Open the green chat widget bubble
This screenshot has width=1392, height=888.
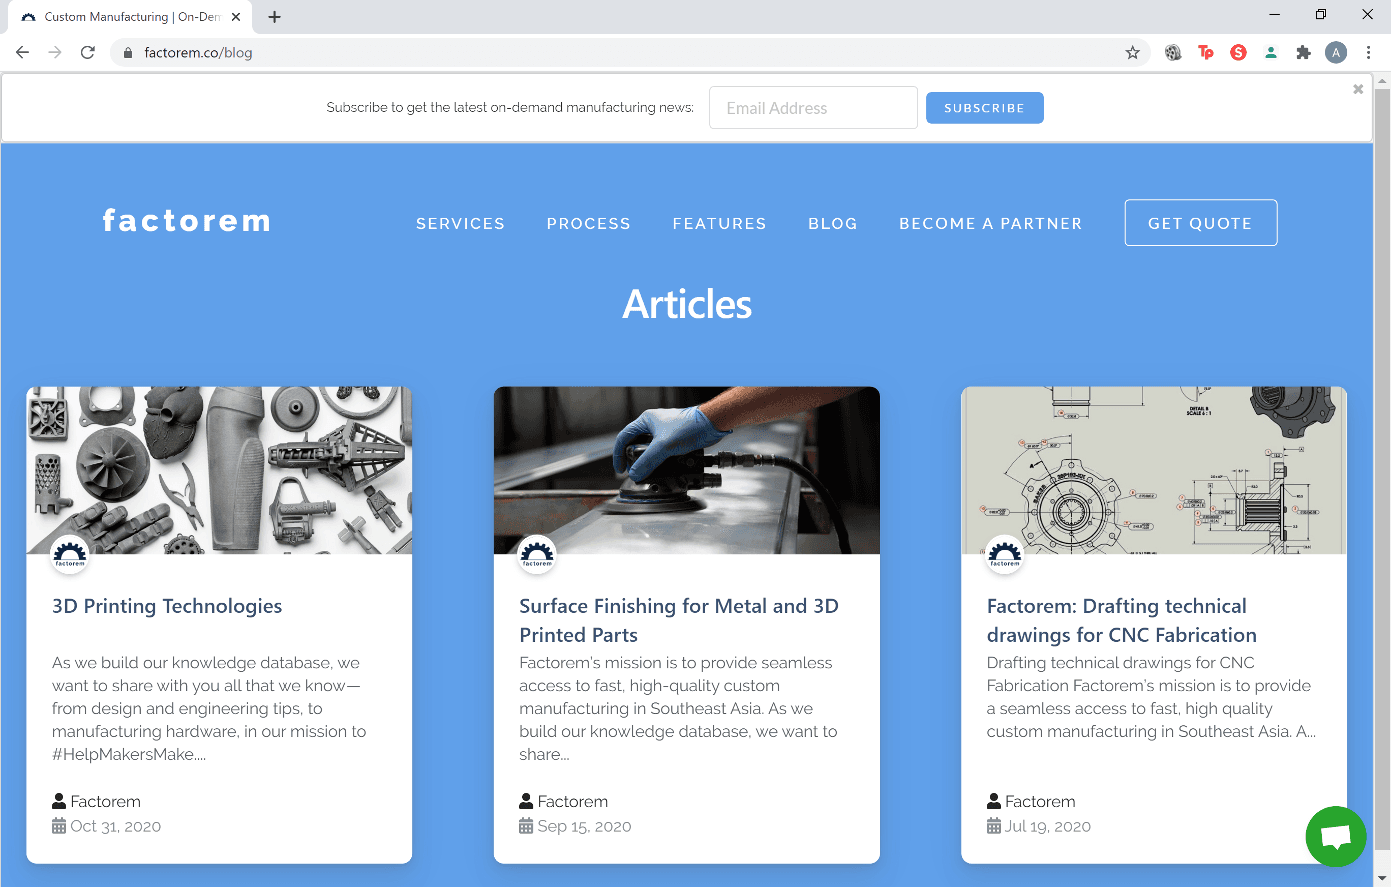pyautogui.click(x=1336, y=836)
